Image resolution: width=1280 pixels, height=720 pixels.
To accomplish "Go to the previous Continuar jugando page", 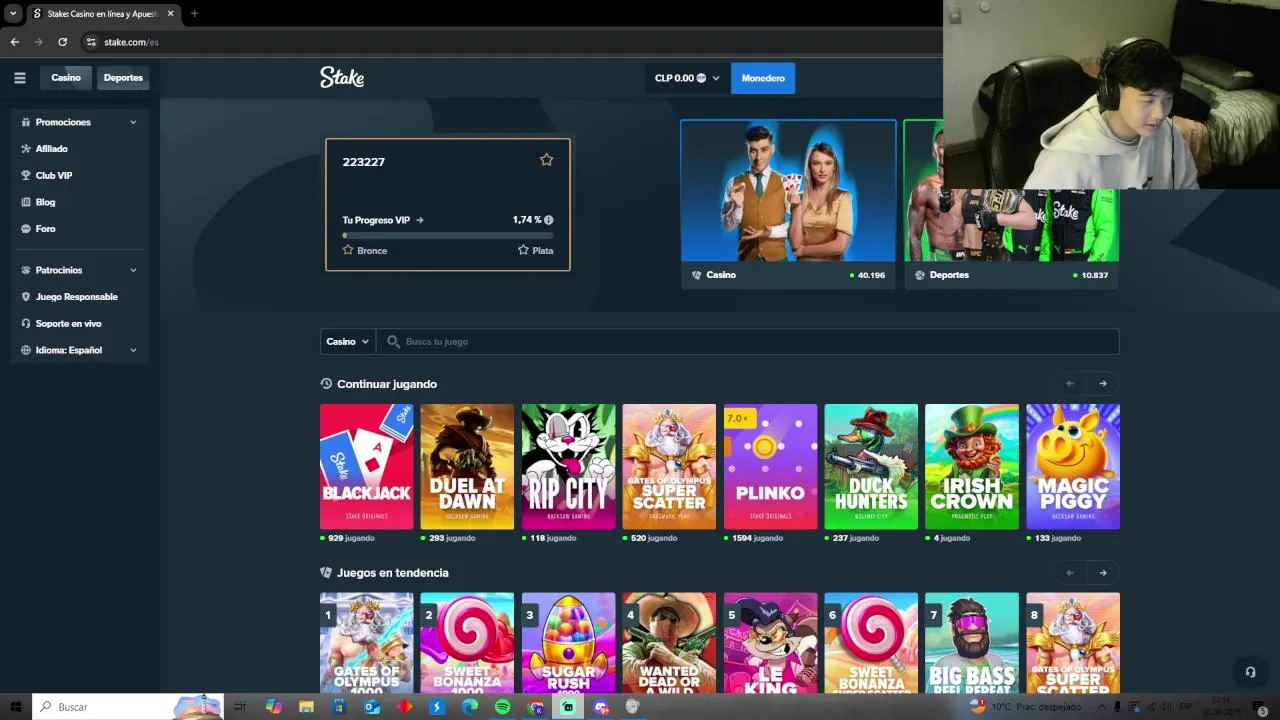I will [x=1070, y=384].
